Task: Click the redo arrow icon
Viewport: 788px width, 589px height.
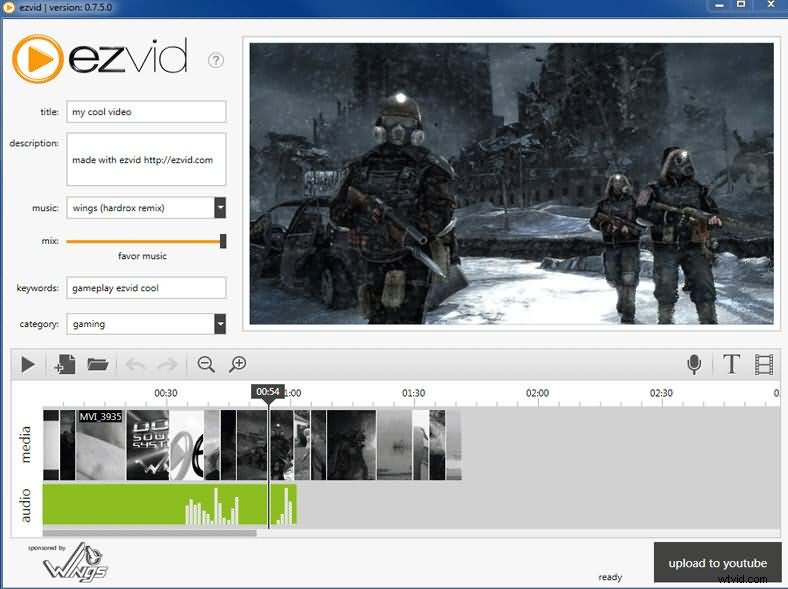Action: [167, 365]
